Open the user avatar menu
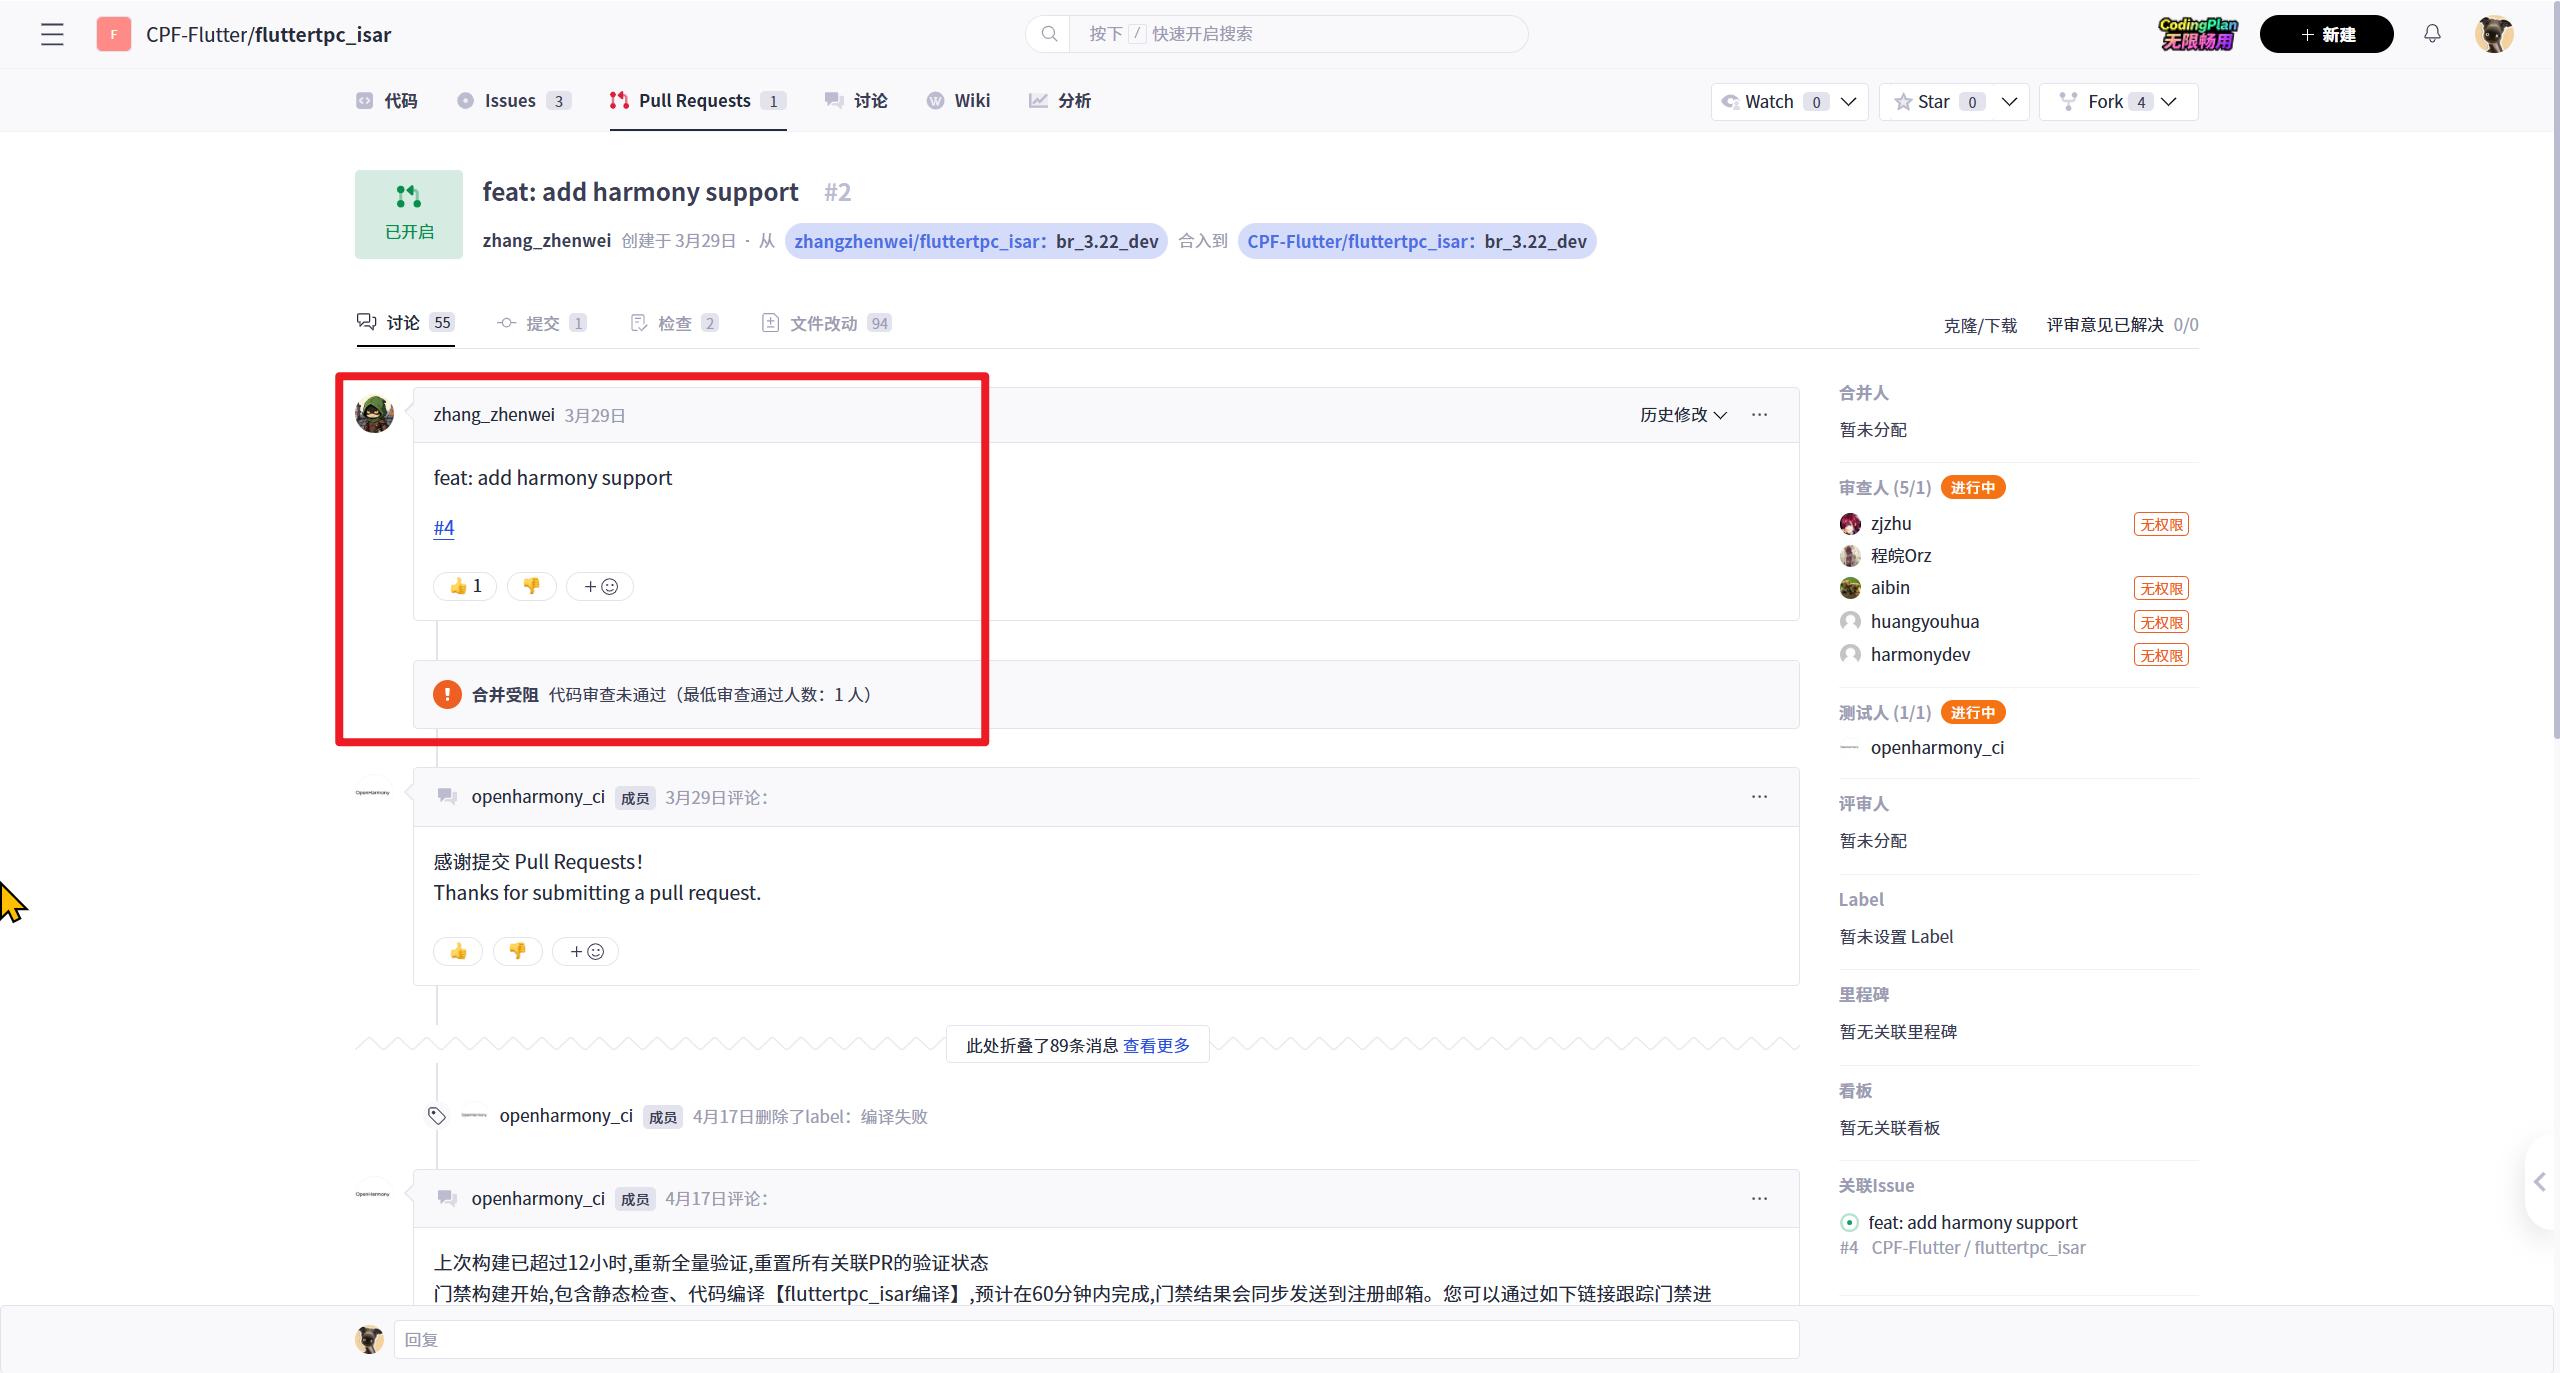Image resolution: width=2560 pixels, height=1373 pixels. [x=2494, y=34]
